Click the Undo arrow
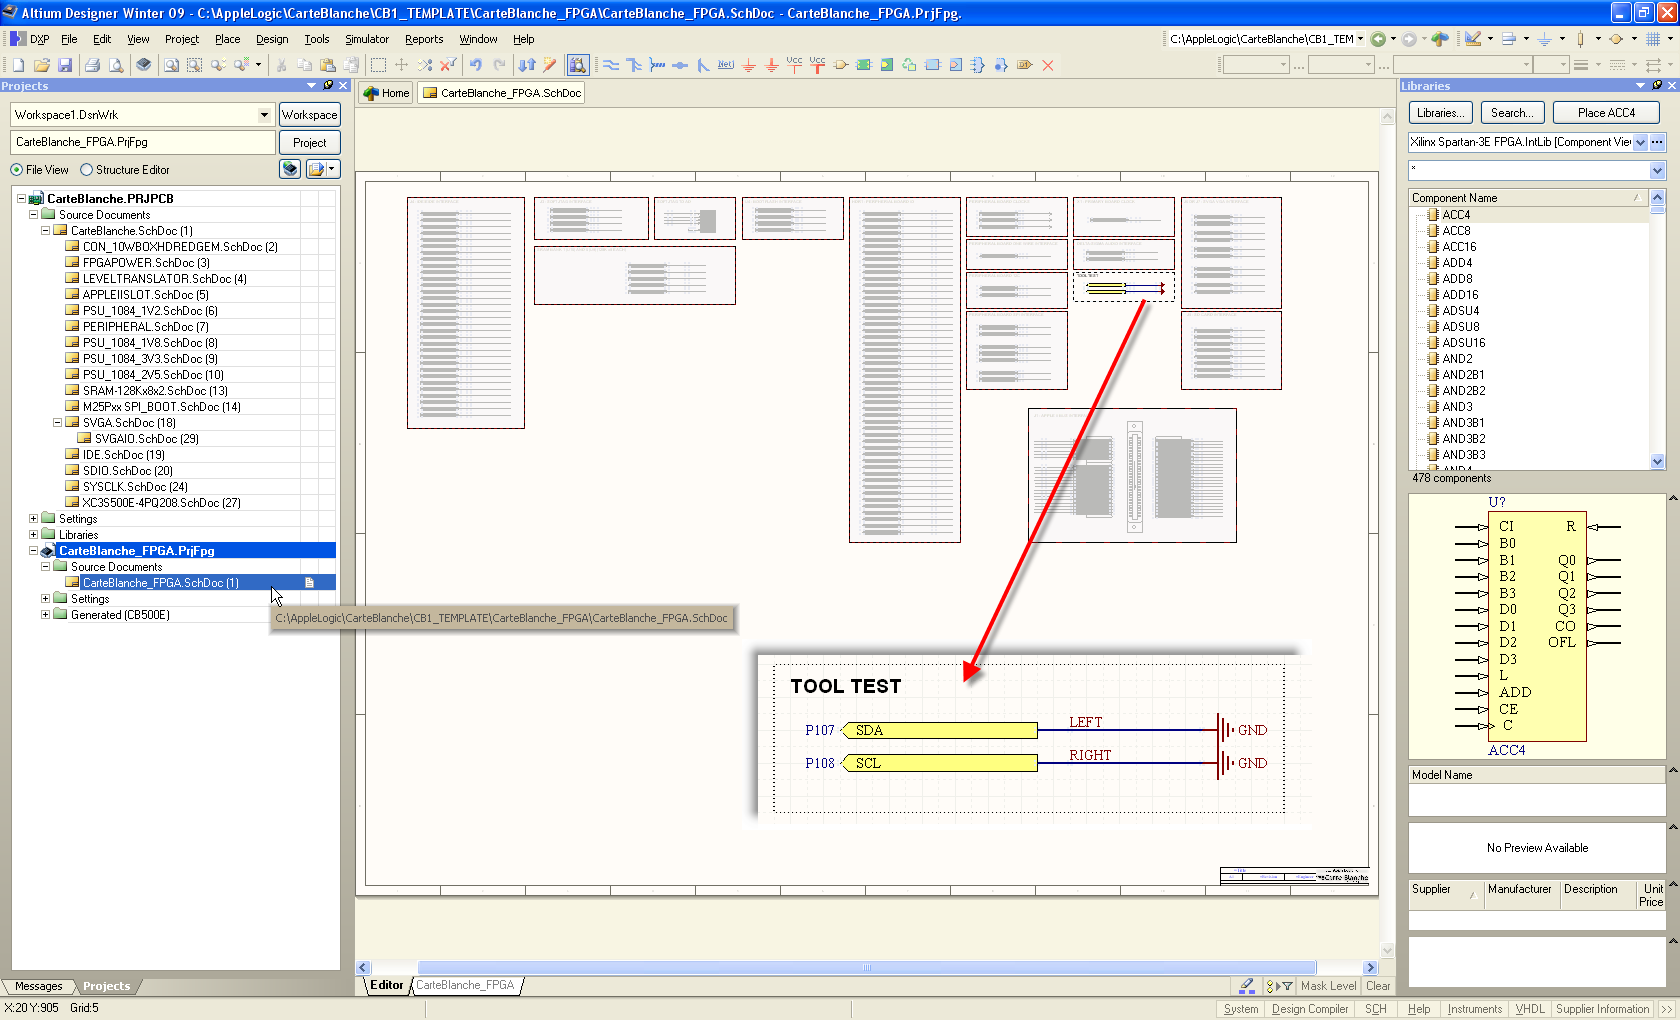Image resolution: width=1680 pixels, height=1020 pixels. (x=475, y=65)
